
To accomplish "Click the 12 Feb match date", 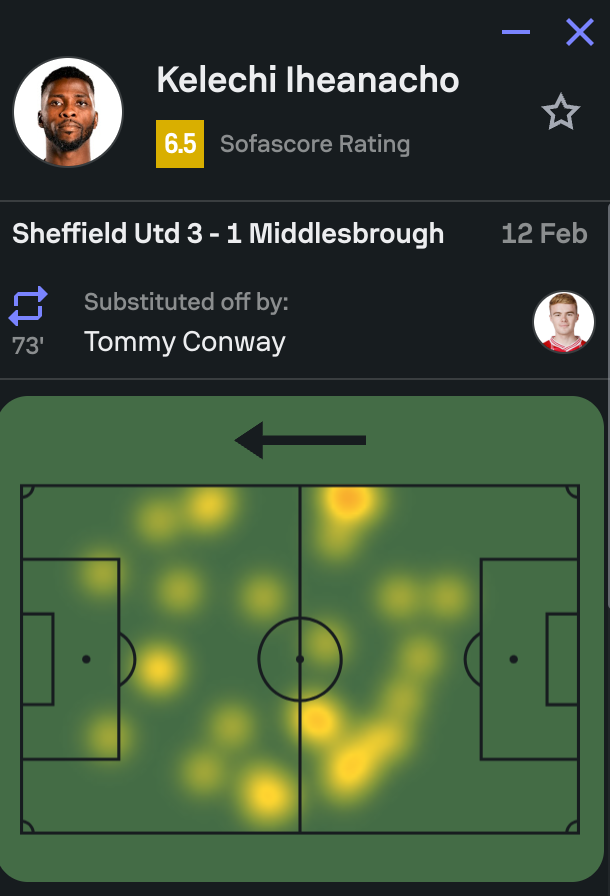I will [544, 234].
